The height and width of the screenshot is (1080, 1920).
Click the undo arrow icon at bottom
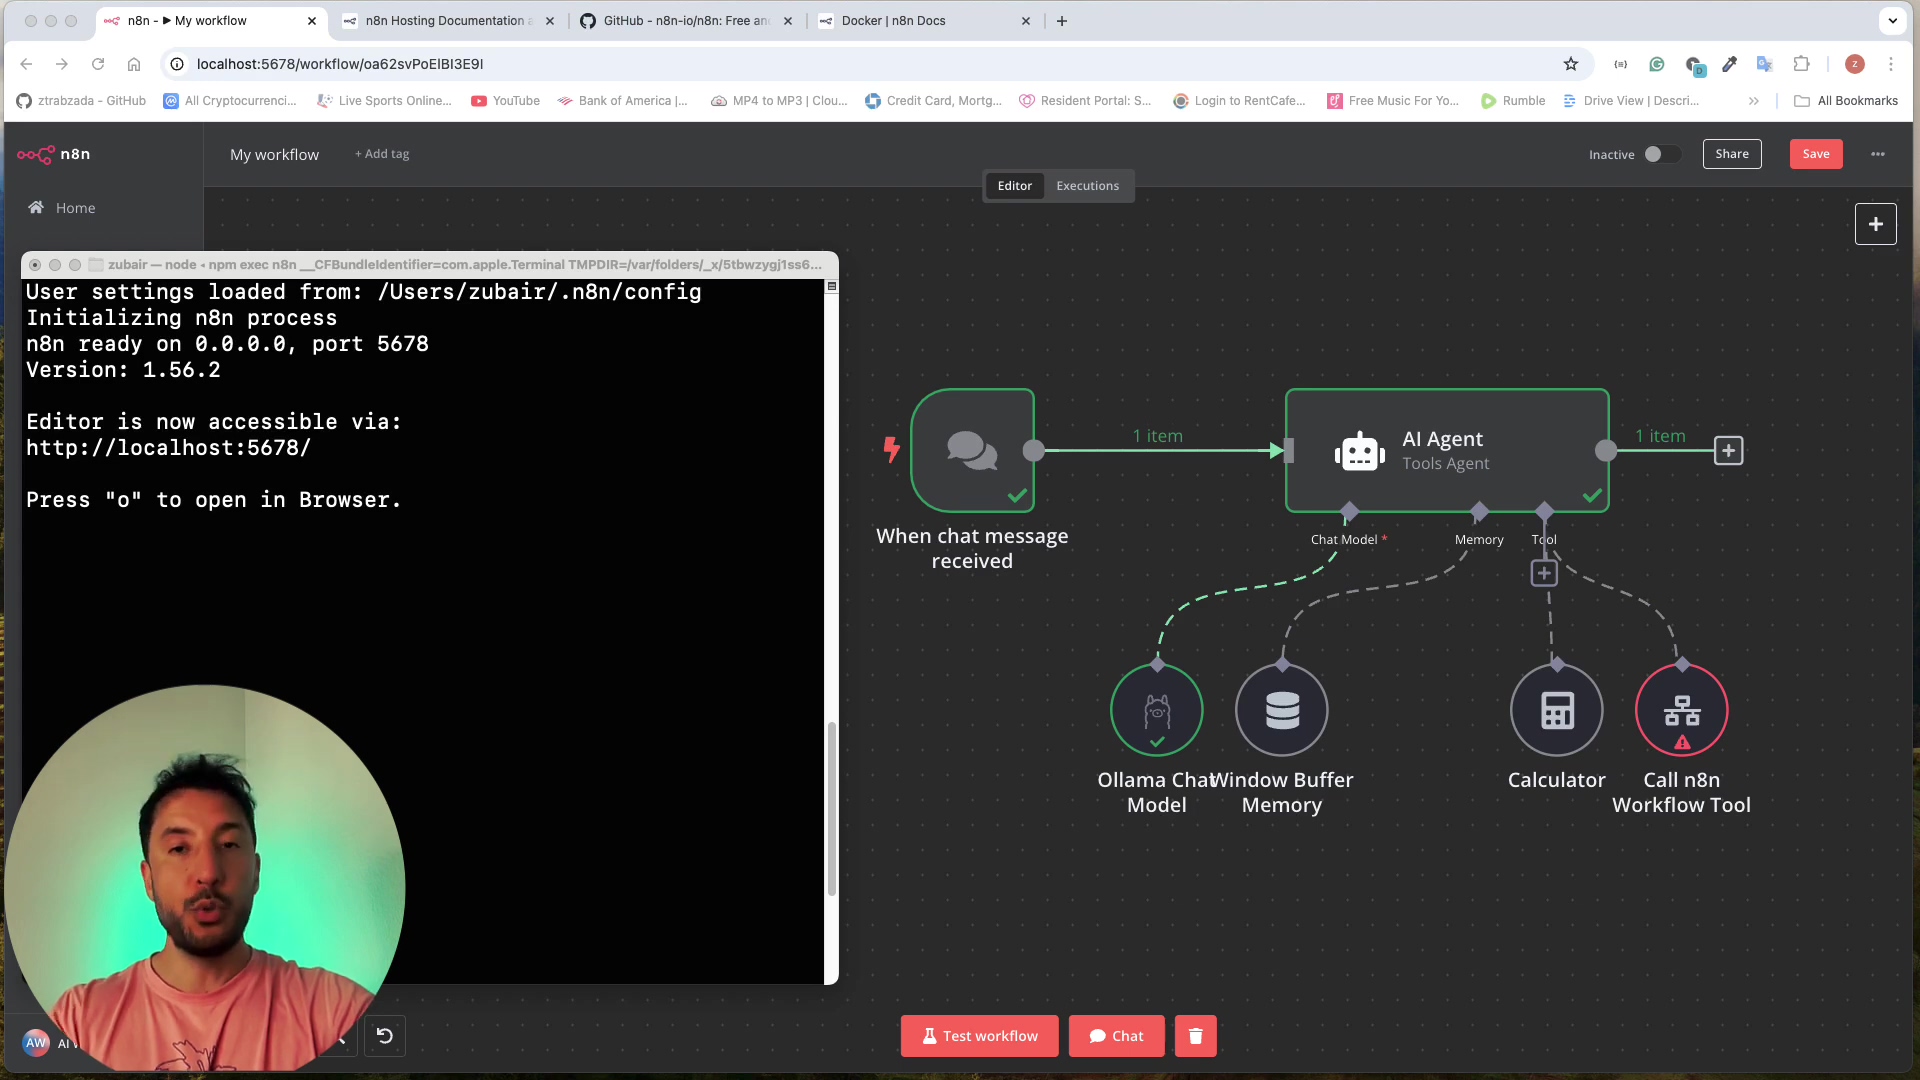385,1036
